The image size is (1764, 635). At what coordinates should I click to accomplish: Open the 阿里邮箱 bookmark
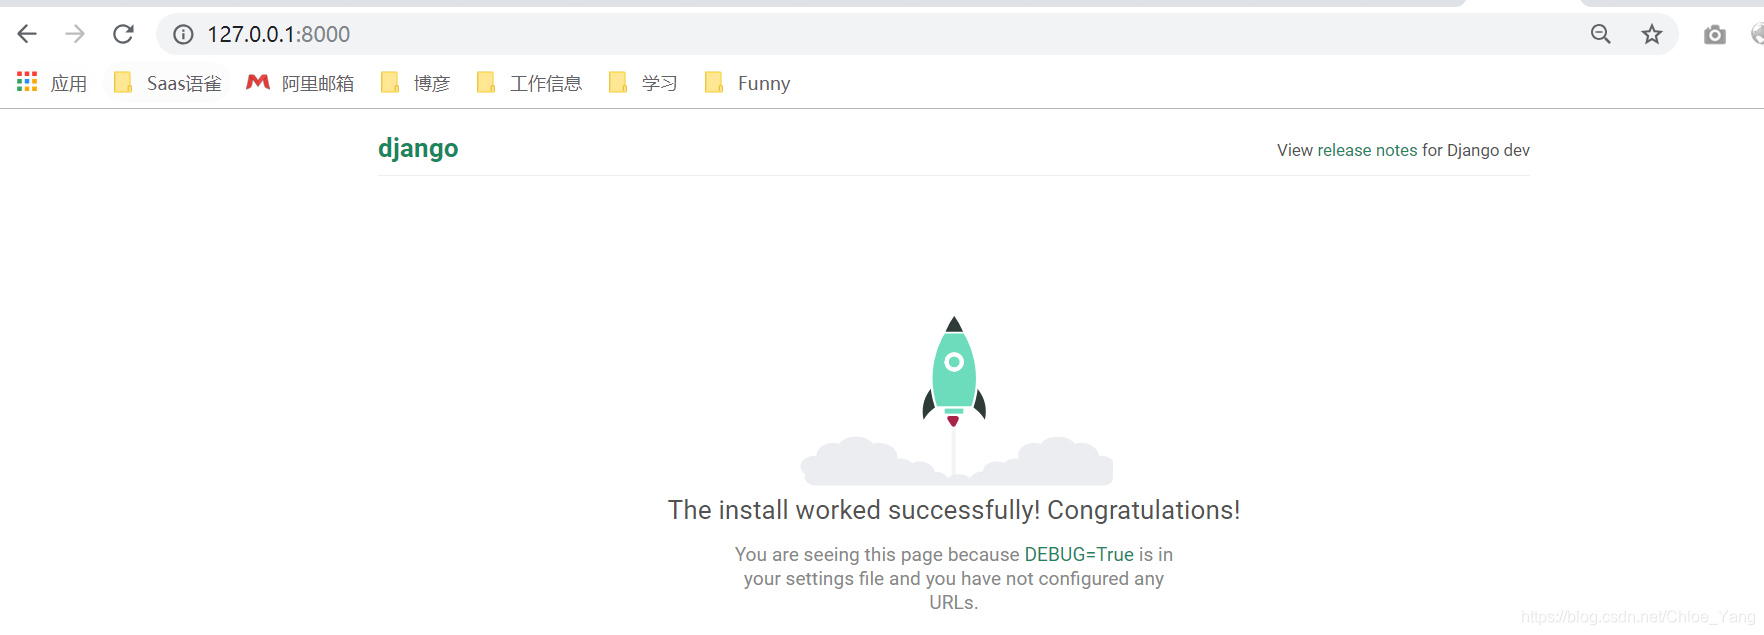tap(300, 83)
